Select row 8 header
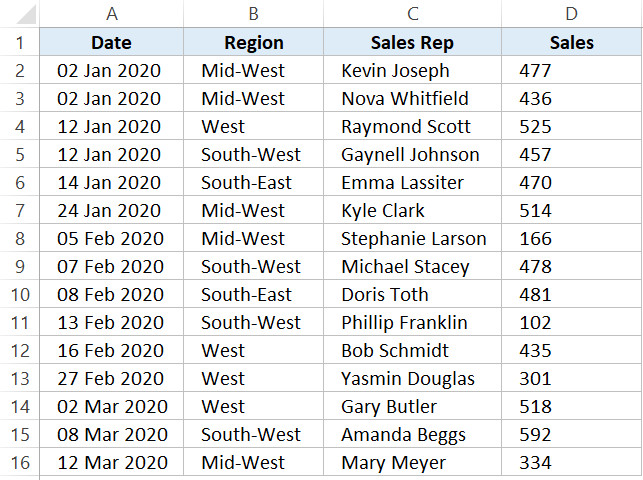Viewport: 643px width, 480px height. tap(19, 239)
